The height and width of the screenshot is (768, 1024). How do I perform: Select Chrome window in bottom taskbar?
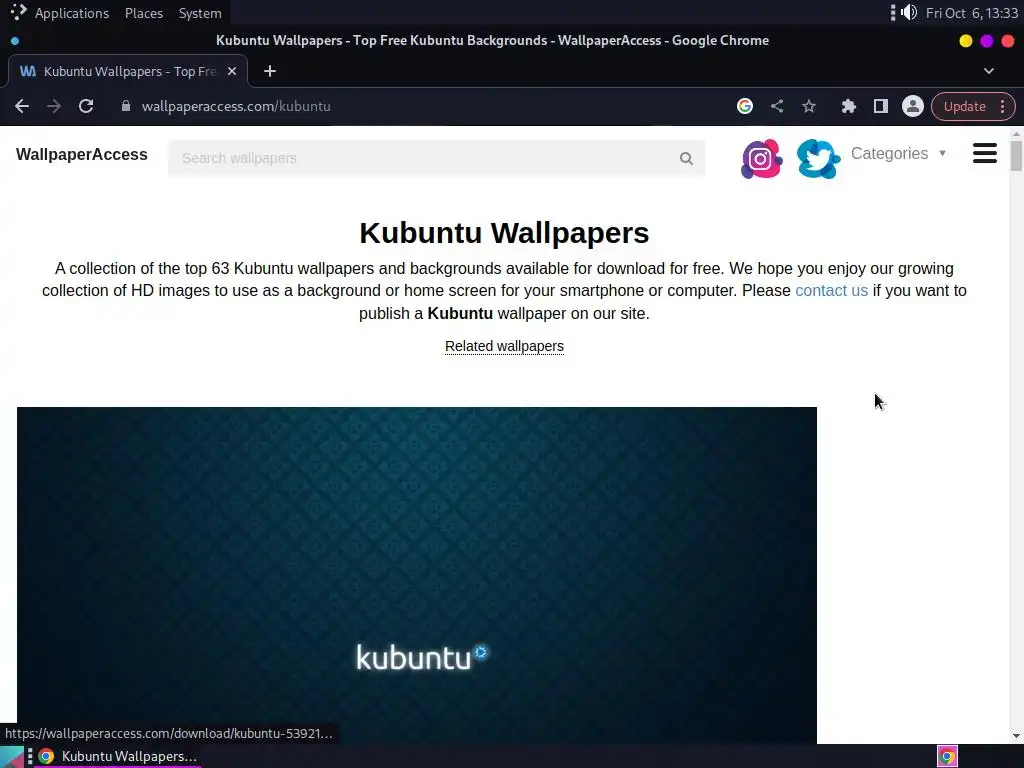[x=118, y=756]
